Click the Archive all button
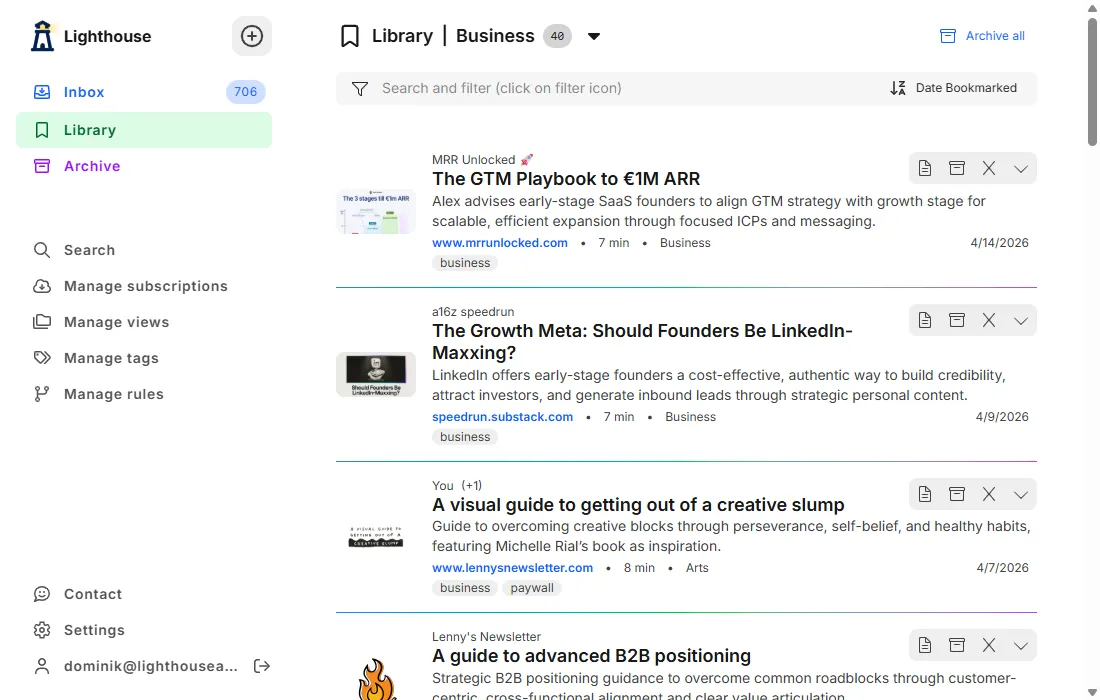 coord(983,36)
